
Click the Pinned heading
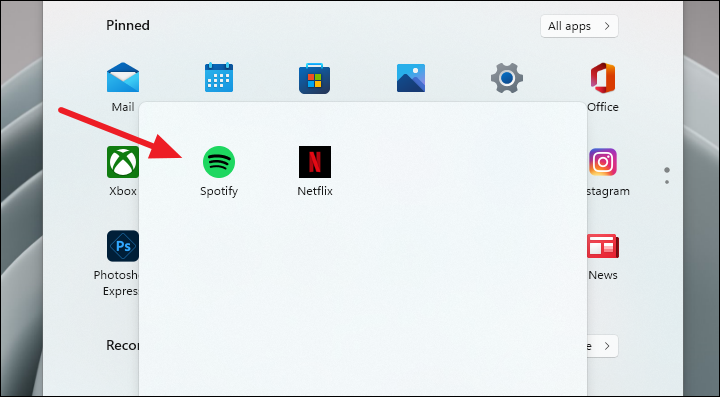(x=128, y=25)
